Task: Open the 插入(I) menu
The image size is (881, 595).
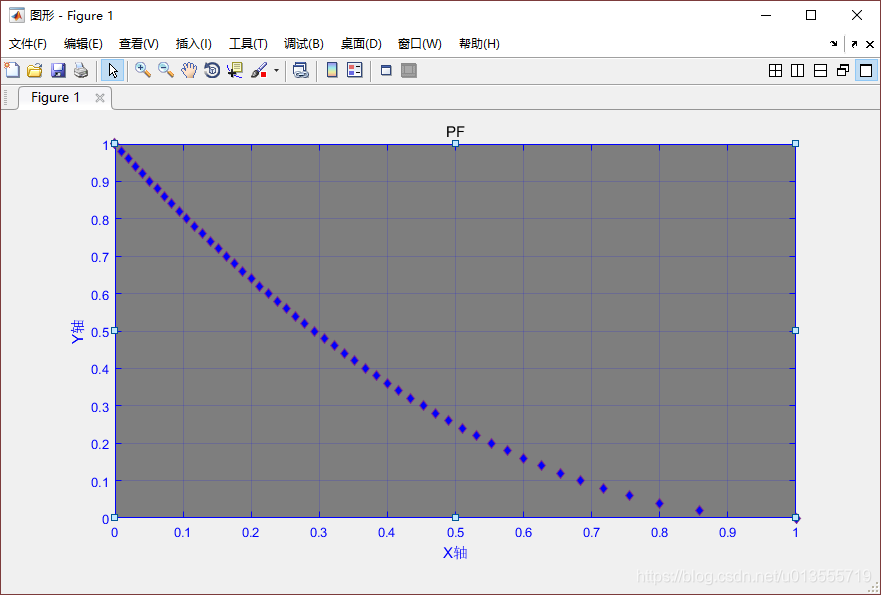Action: coord(193,44)
